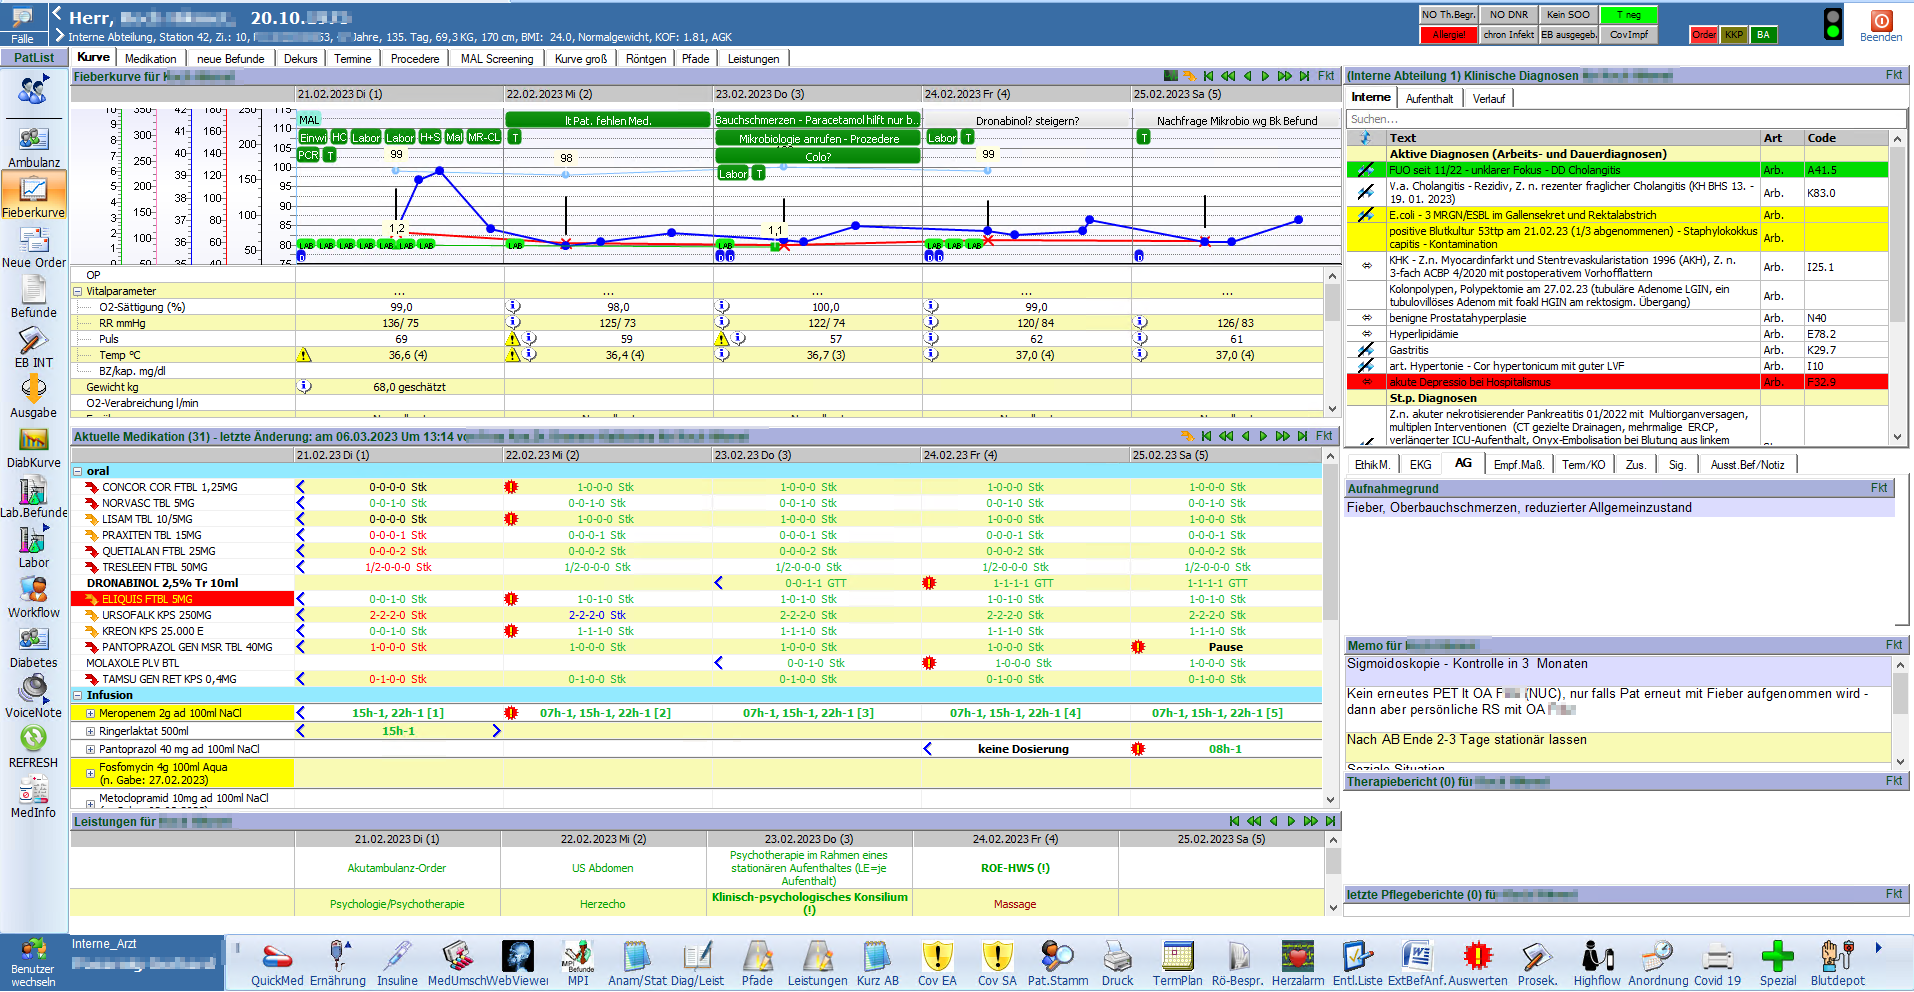Expand Ringerlaktat 500ml row

[90, 731]
